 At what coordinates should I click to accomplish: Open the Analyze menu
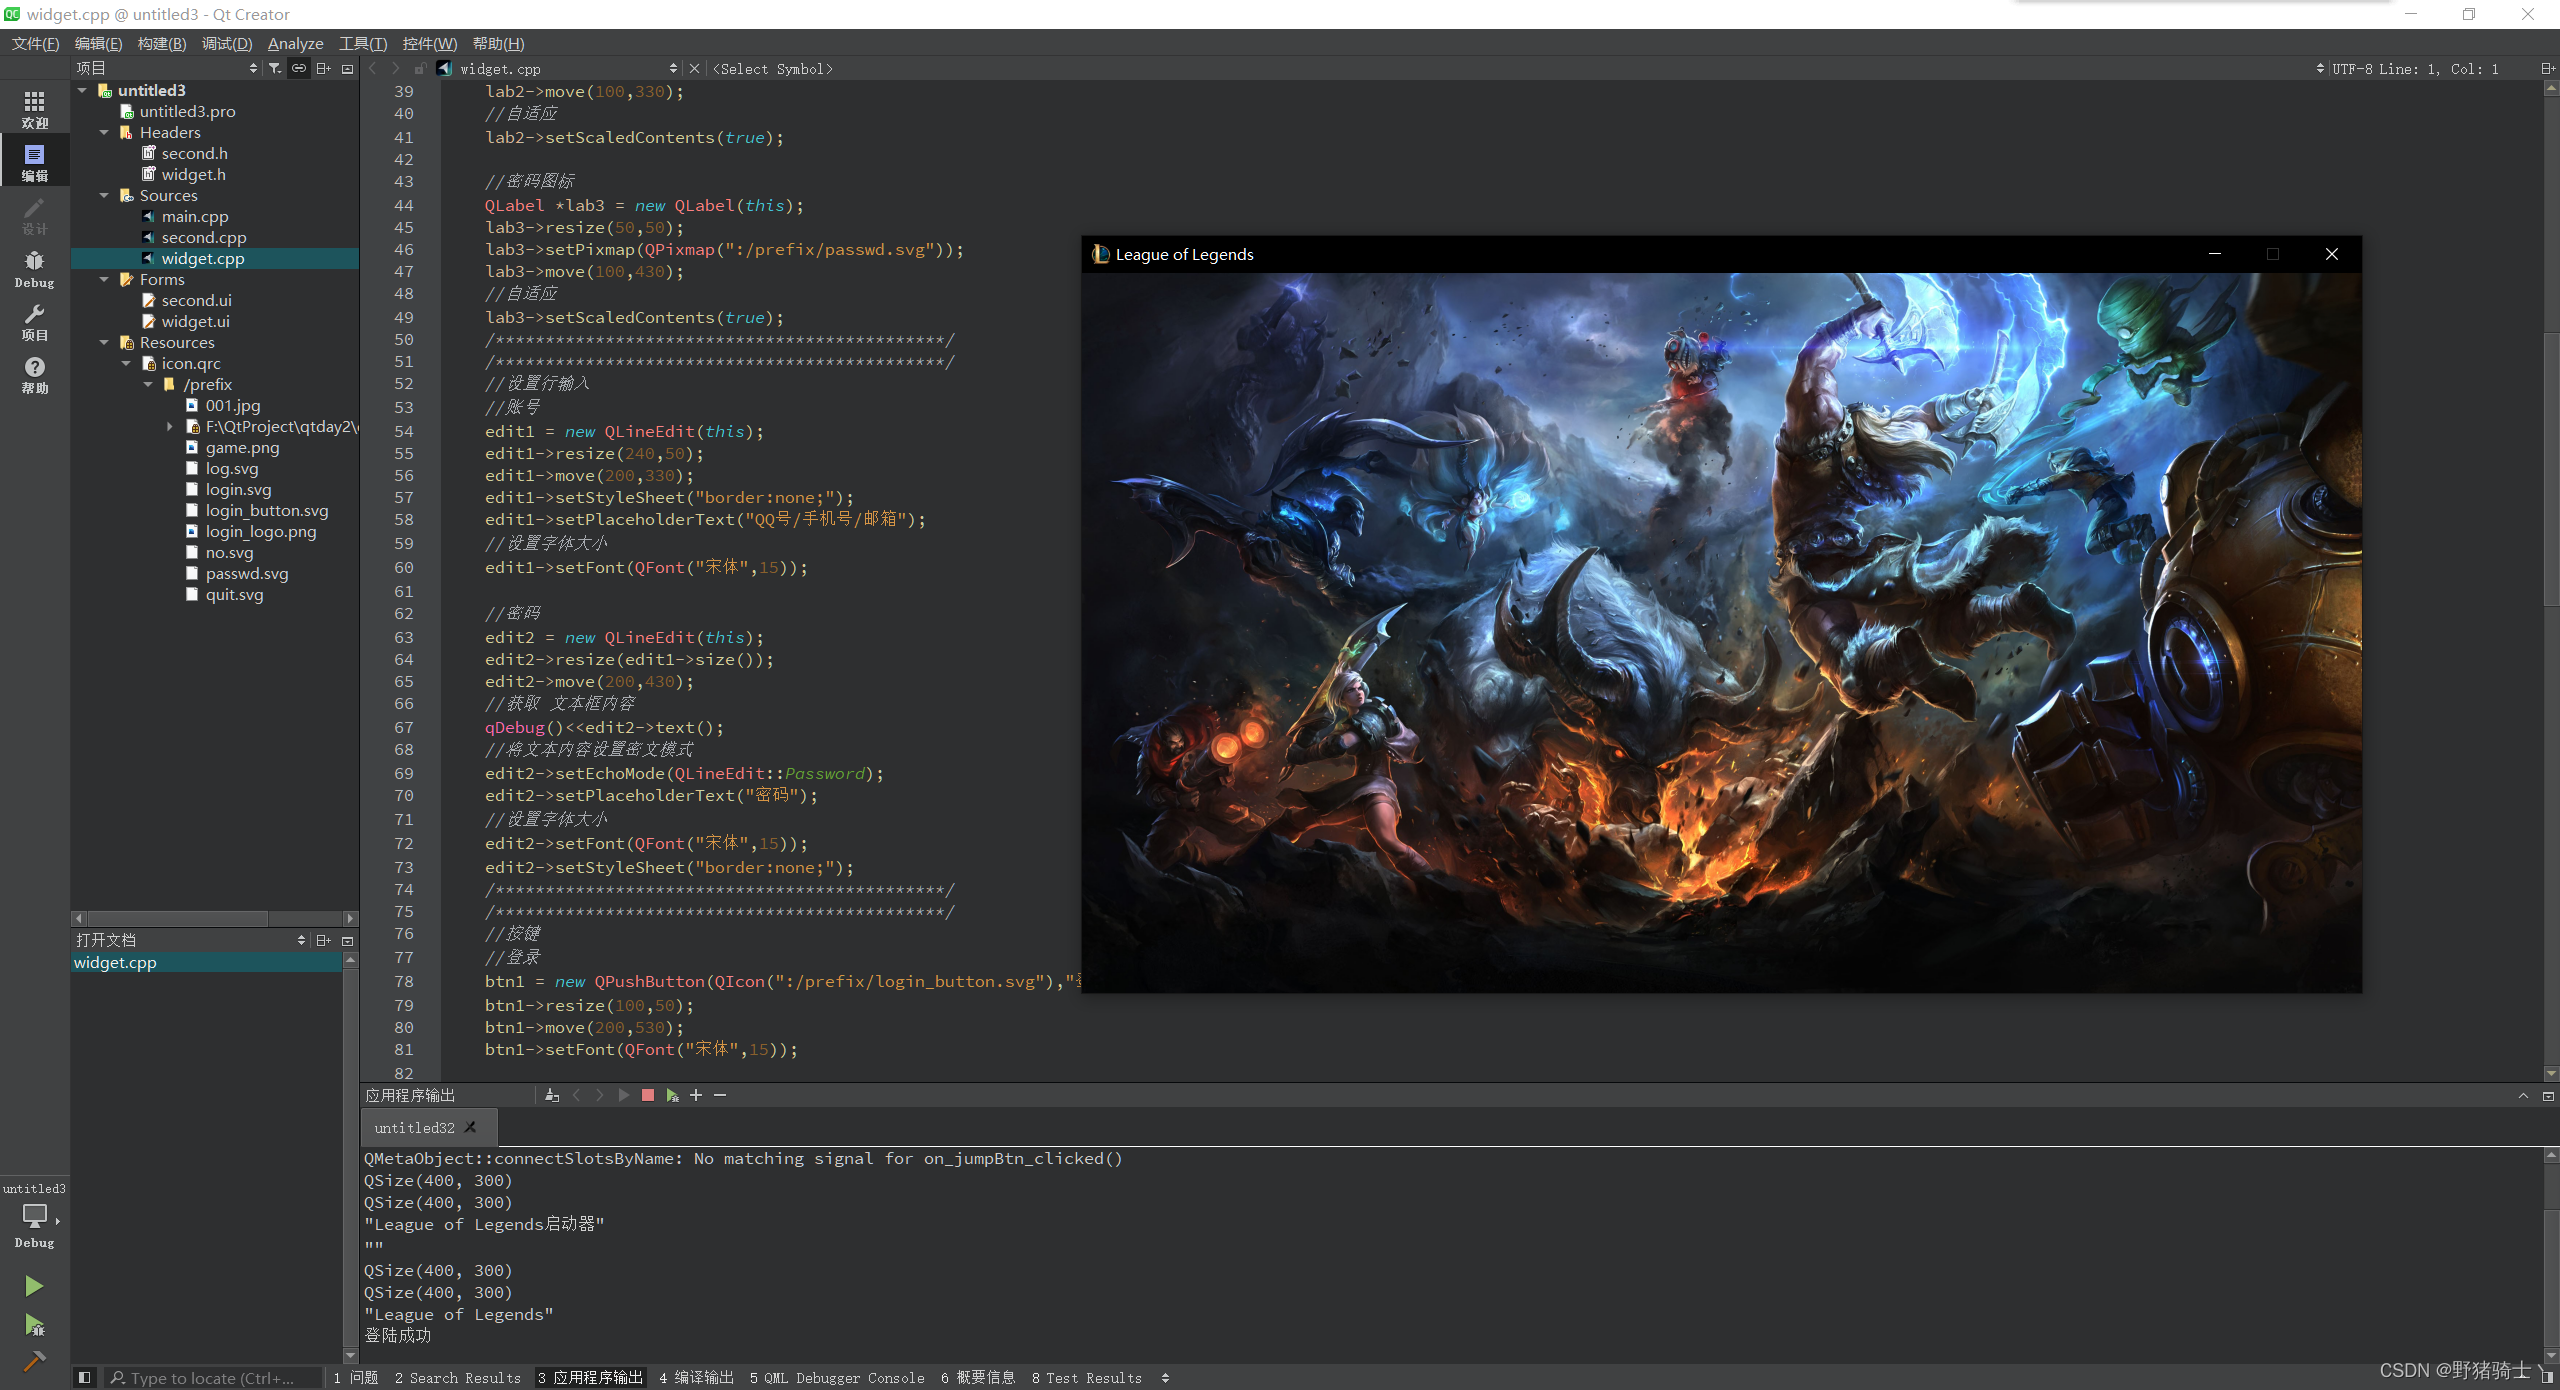(x=295, y=44)
